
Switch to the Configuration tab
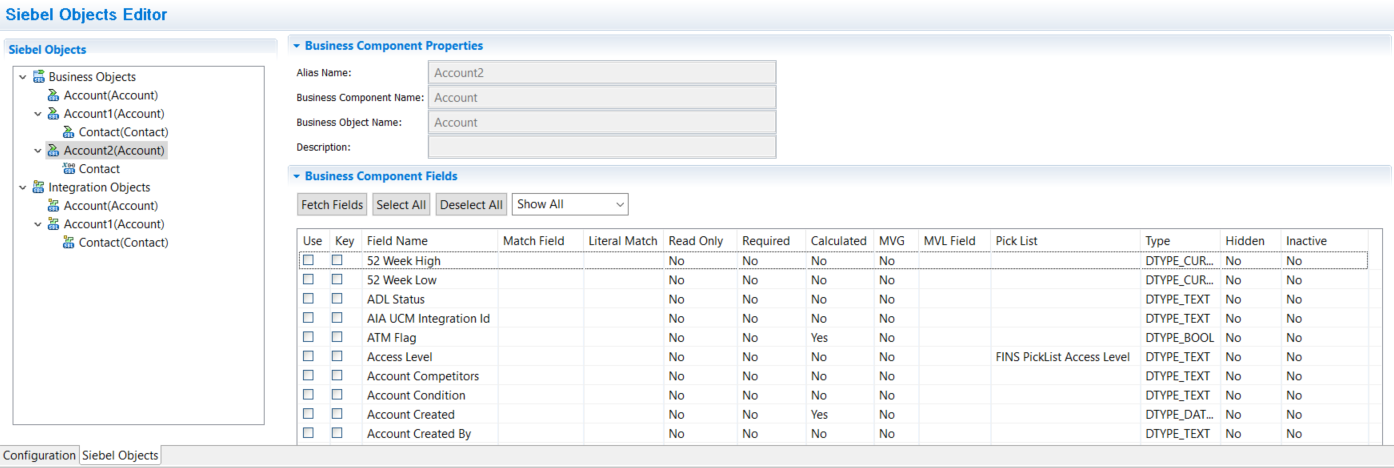[x=39, y=456]
